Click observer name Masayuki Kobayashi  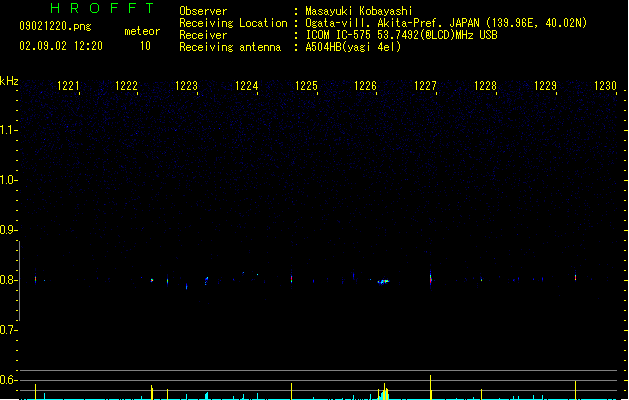click(x=359, y=11)
